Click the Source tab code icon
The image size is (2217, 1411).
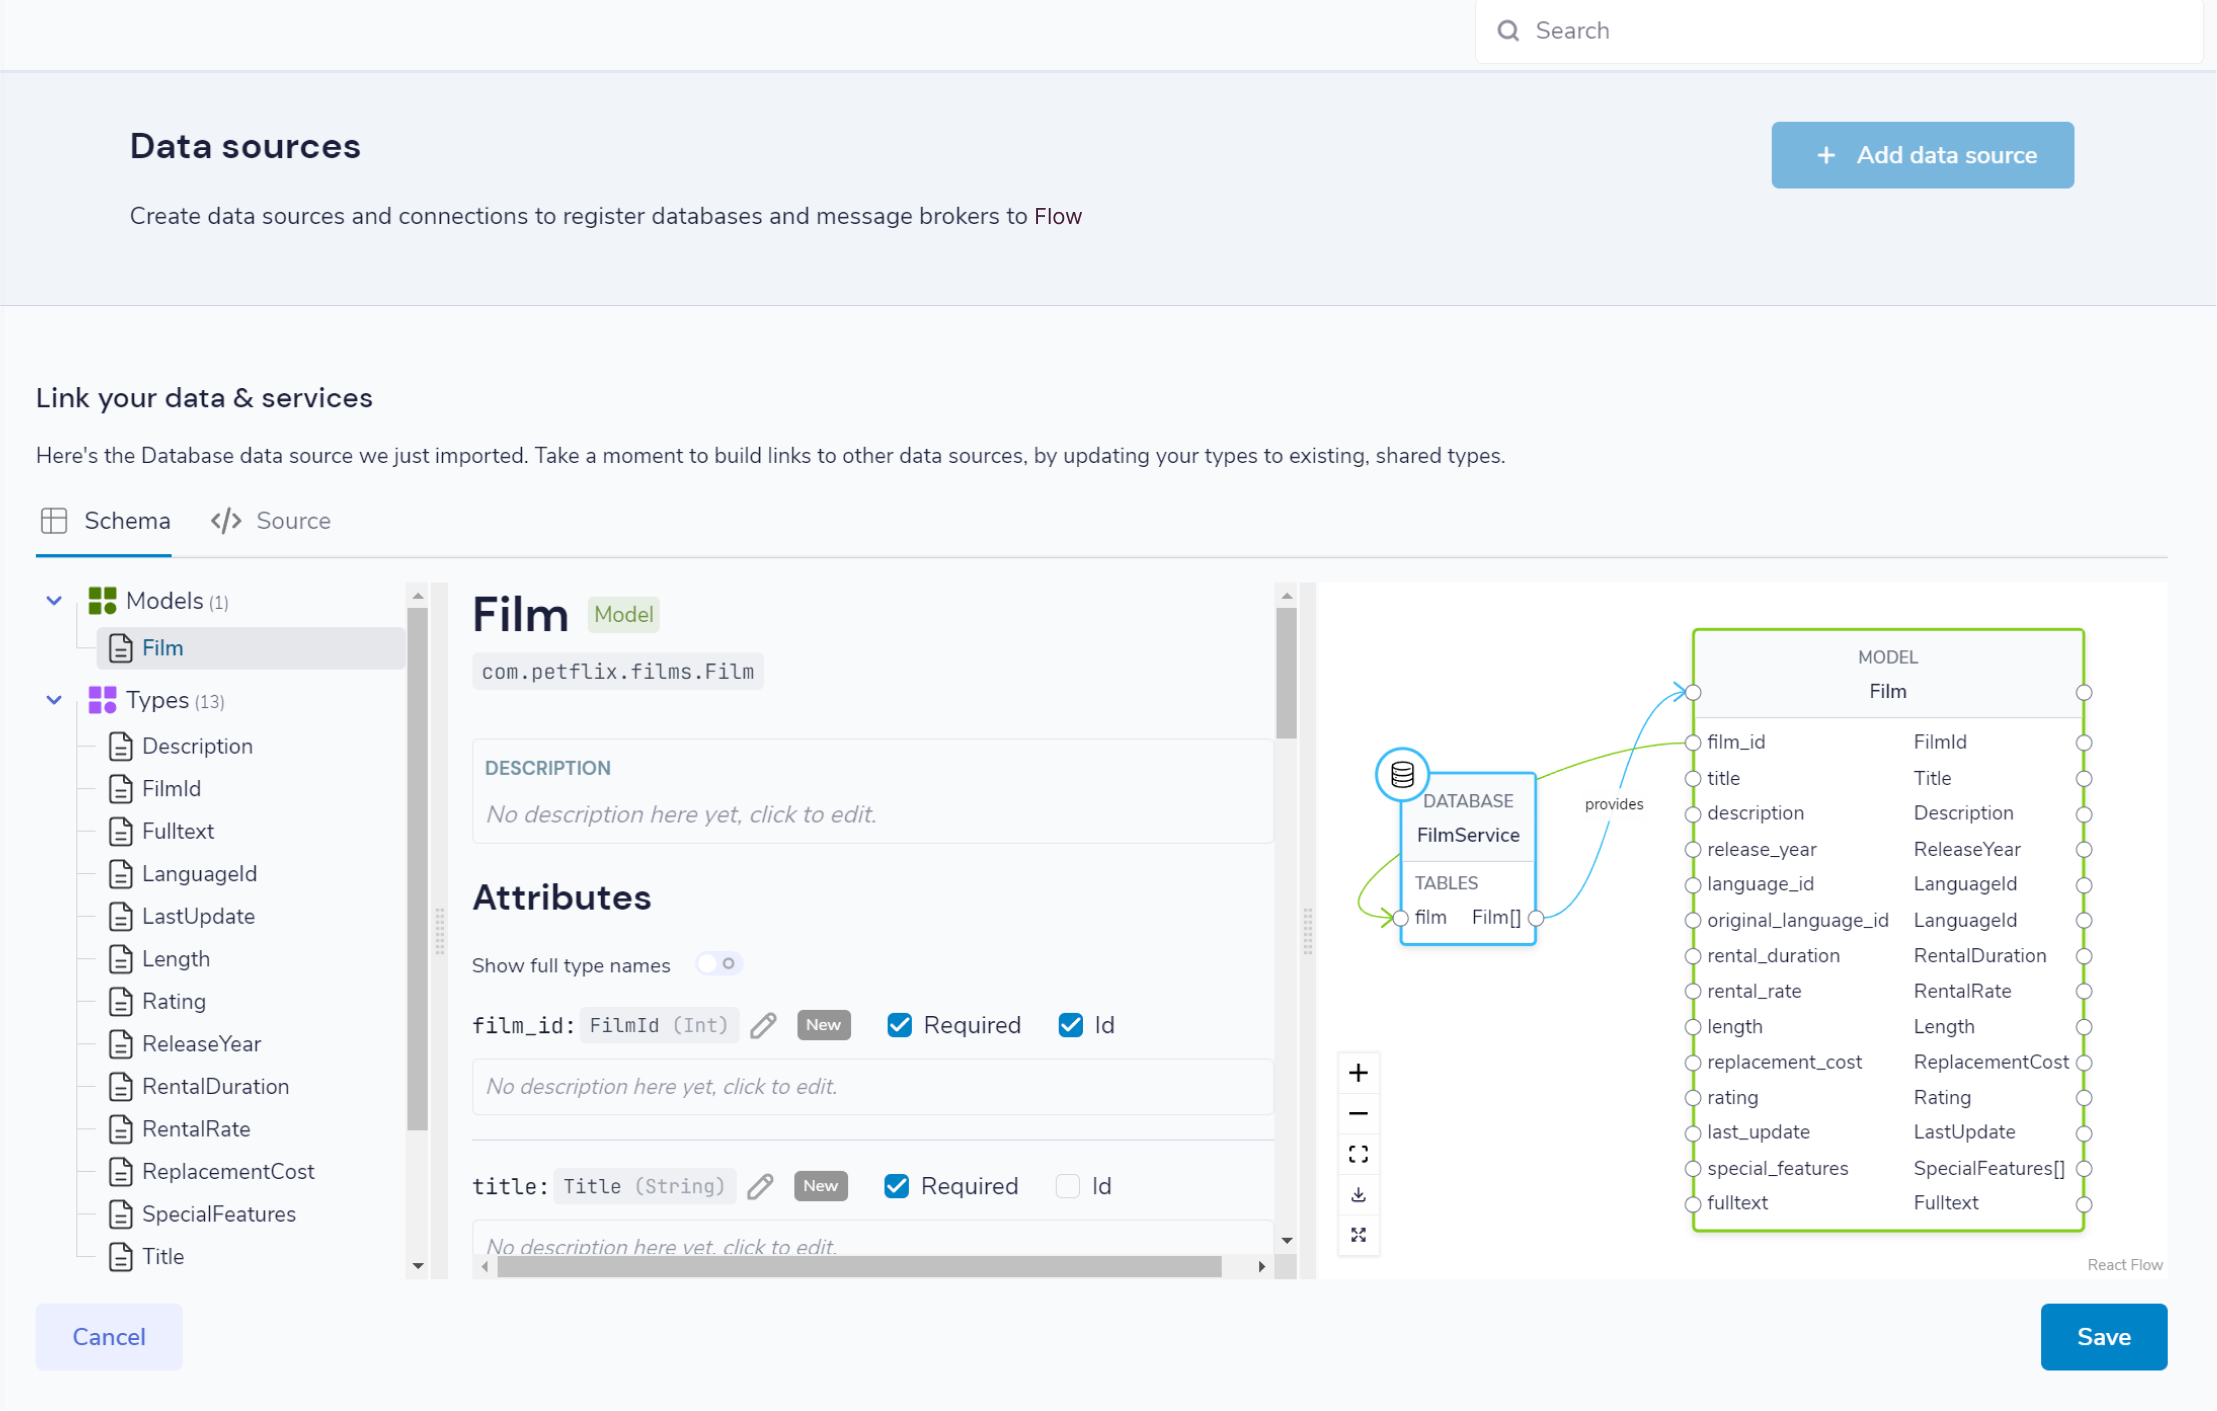(x=226, y=520)
